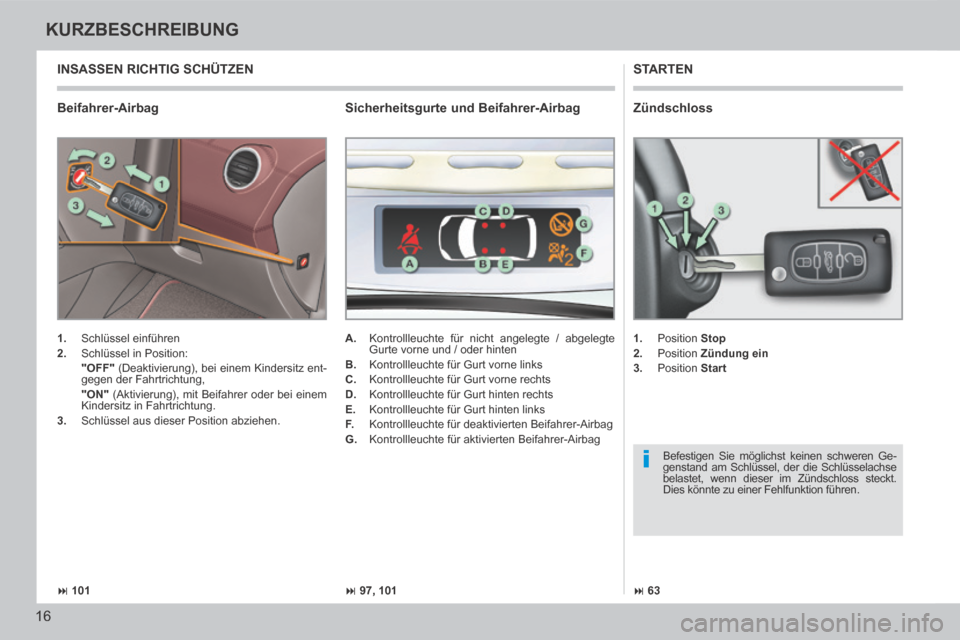Click the page reference arrow before 101
The height and width of the screenshot is (640, 960).
(x=62, y=591)
